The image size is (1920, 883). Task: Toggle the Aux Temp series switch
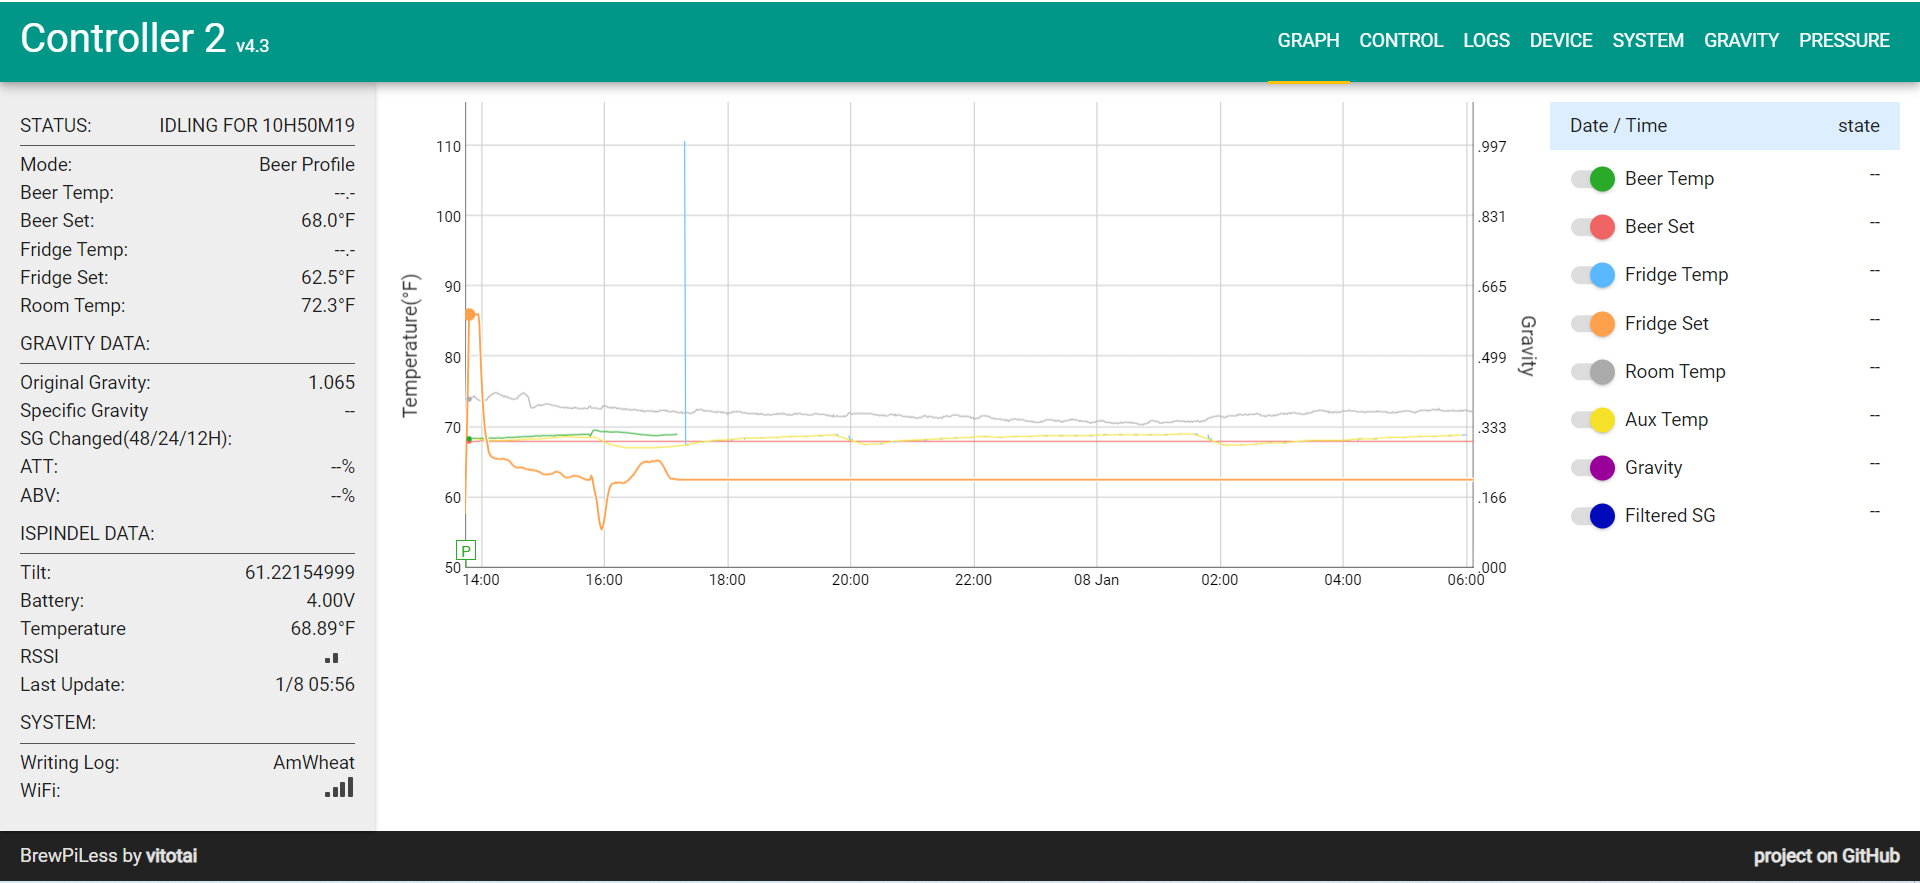[x=1593, y=420]
